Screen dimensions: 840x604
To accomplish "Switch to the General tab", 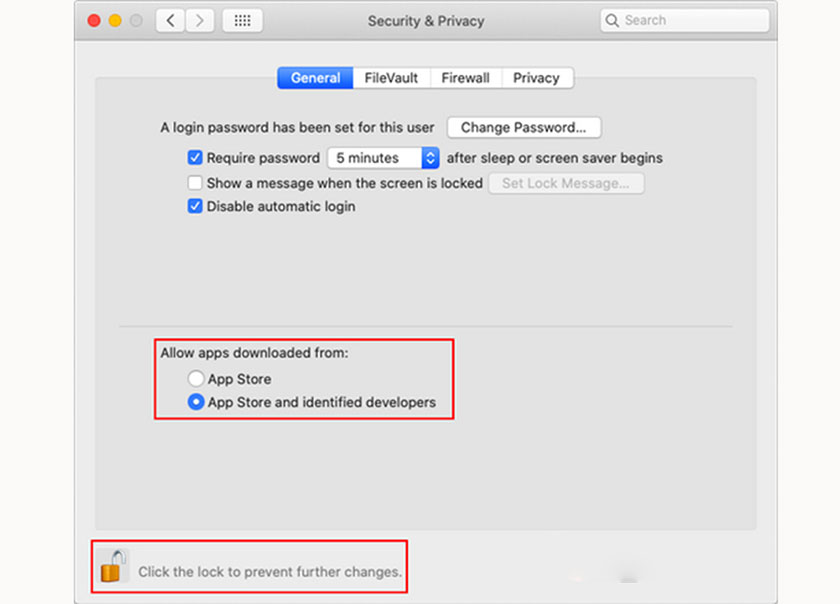I will (315, 78).
